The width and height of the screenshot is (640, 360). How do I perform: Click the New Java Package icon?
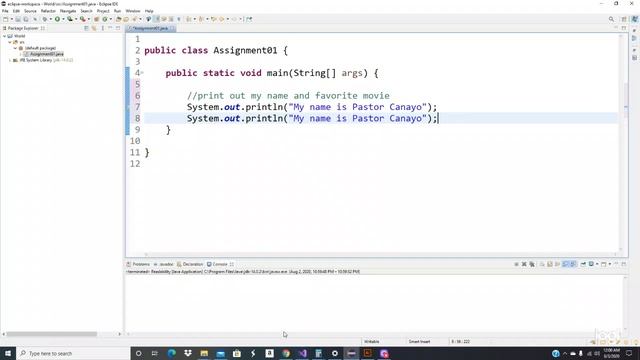[x=97, y=19]
